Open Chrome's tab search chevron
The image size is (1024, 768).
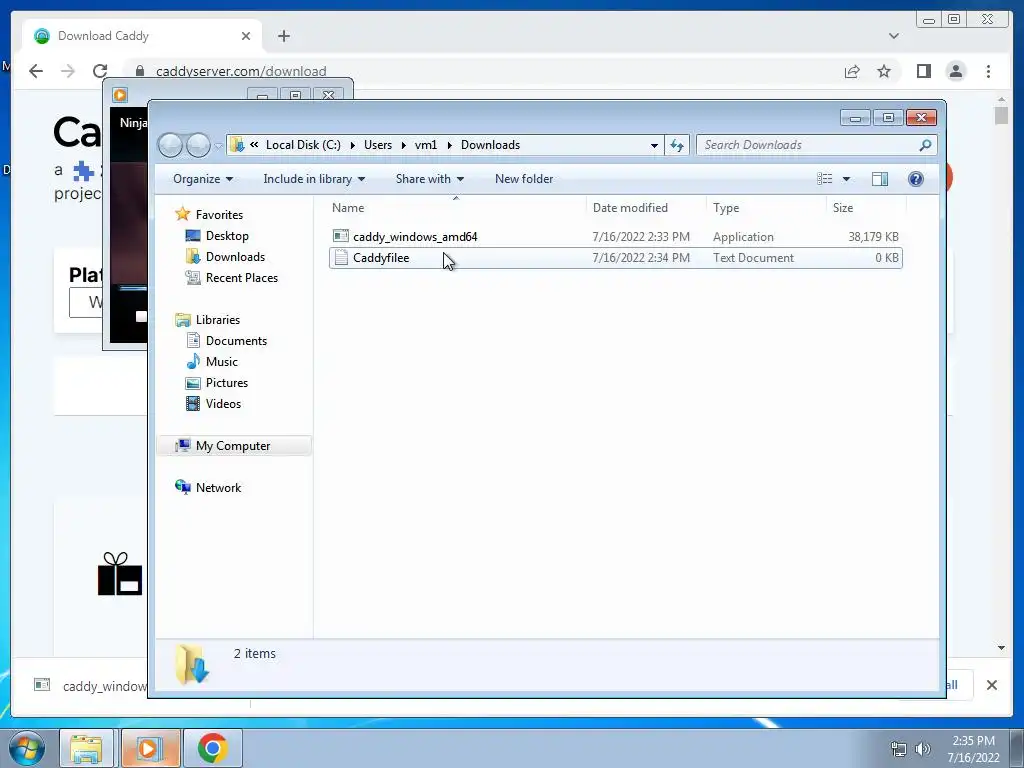tap(893, 36)
